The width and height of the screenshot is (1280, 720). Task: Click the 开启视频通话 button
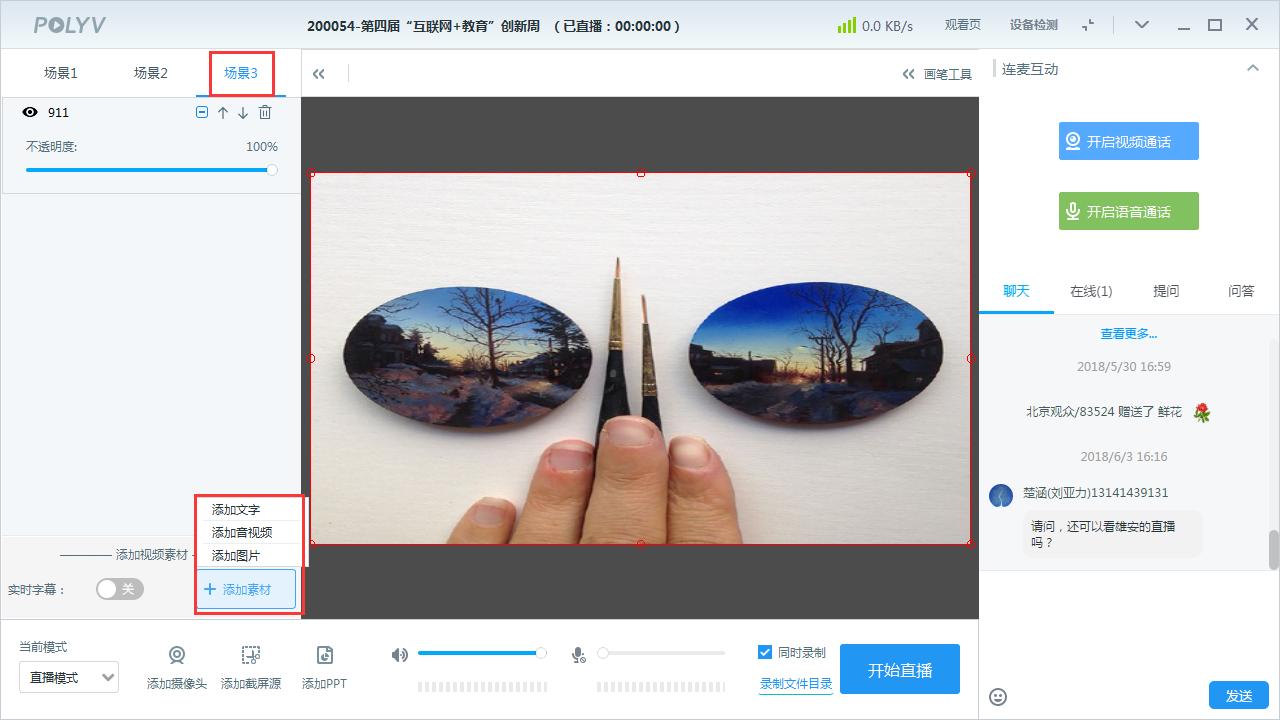click(x=1129, y=142)
